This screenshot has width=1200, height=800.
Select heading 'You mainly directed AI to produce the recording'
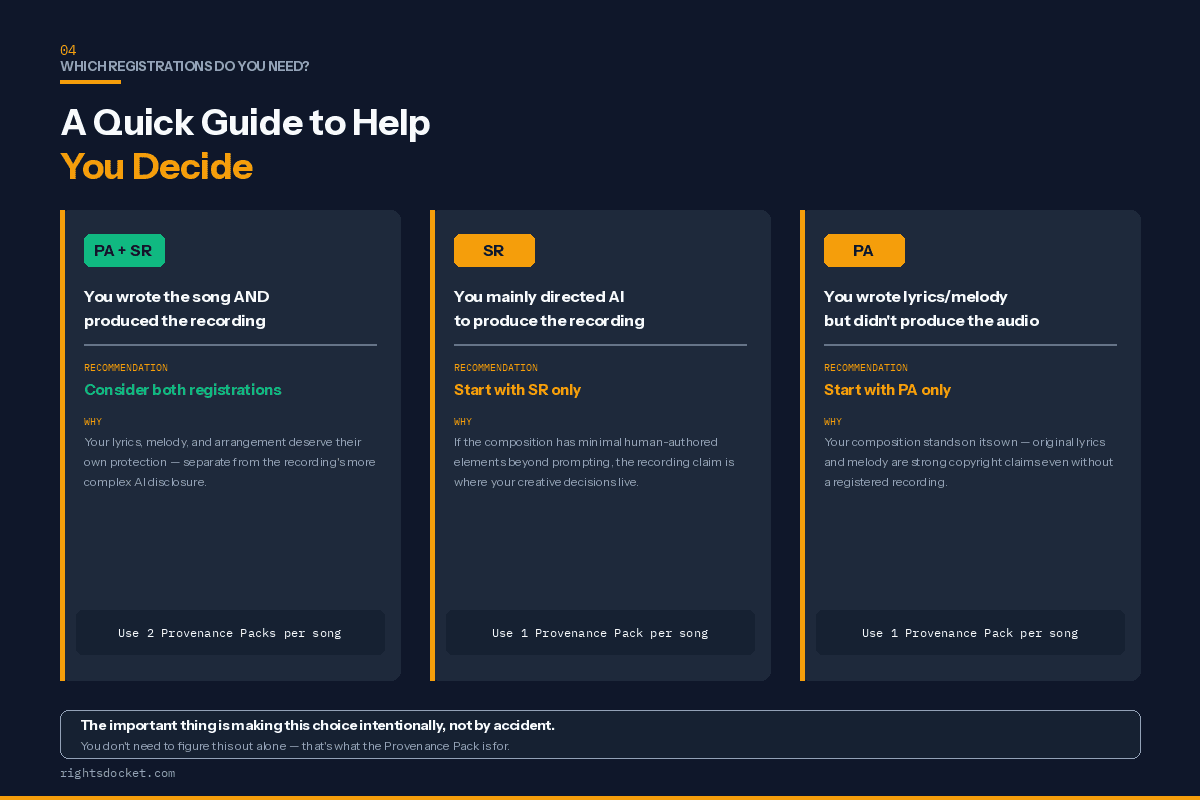tap(549, 309)
